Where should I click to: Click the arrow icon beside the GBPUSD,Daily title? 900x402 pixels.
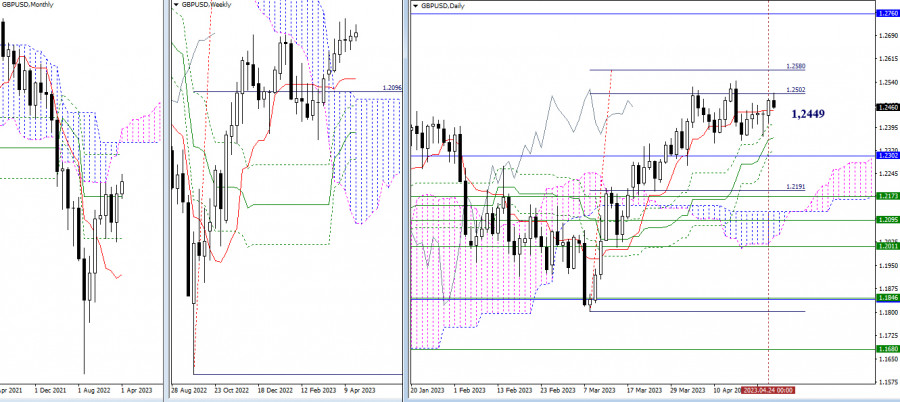(415, 5)
